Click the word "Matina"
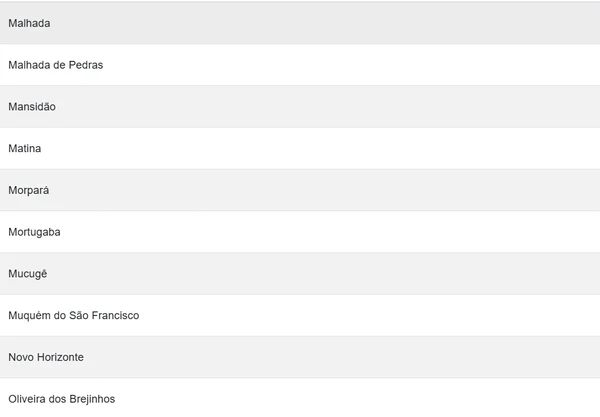 click(25, 149)
